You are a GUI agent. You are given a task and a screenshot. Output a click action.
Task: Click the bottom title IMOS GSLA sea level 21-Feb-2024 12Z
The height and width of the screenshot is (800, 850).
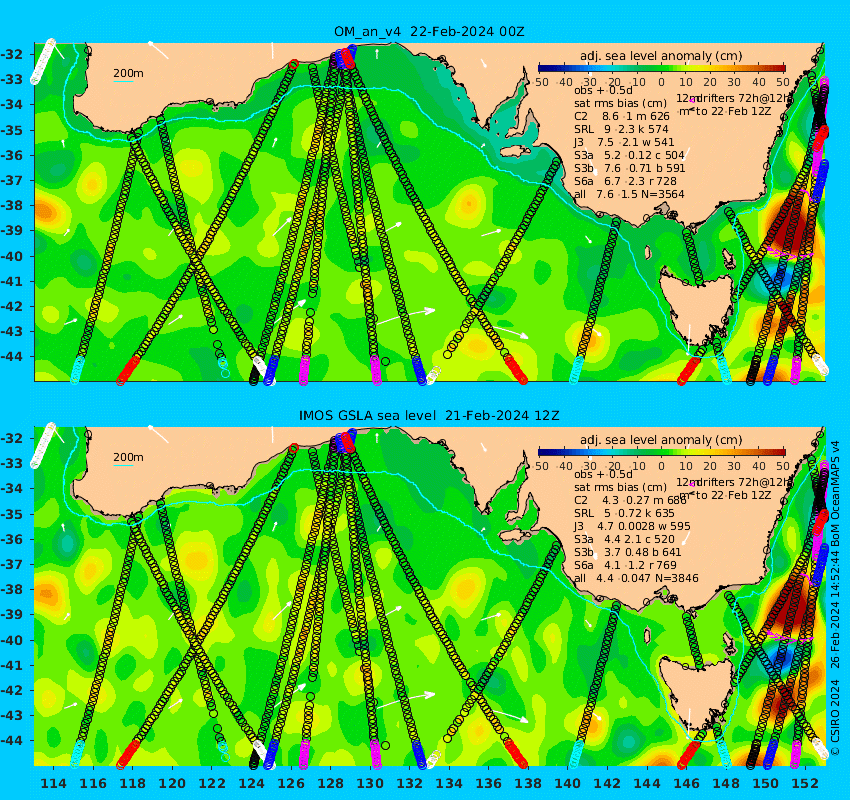tap(429, 416)
